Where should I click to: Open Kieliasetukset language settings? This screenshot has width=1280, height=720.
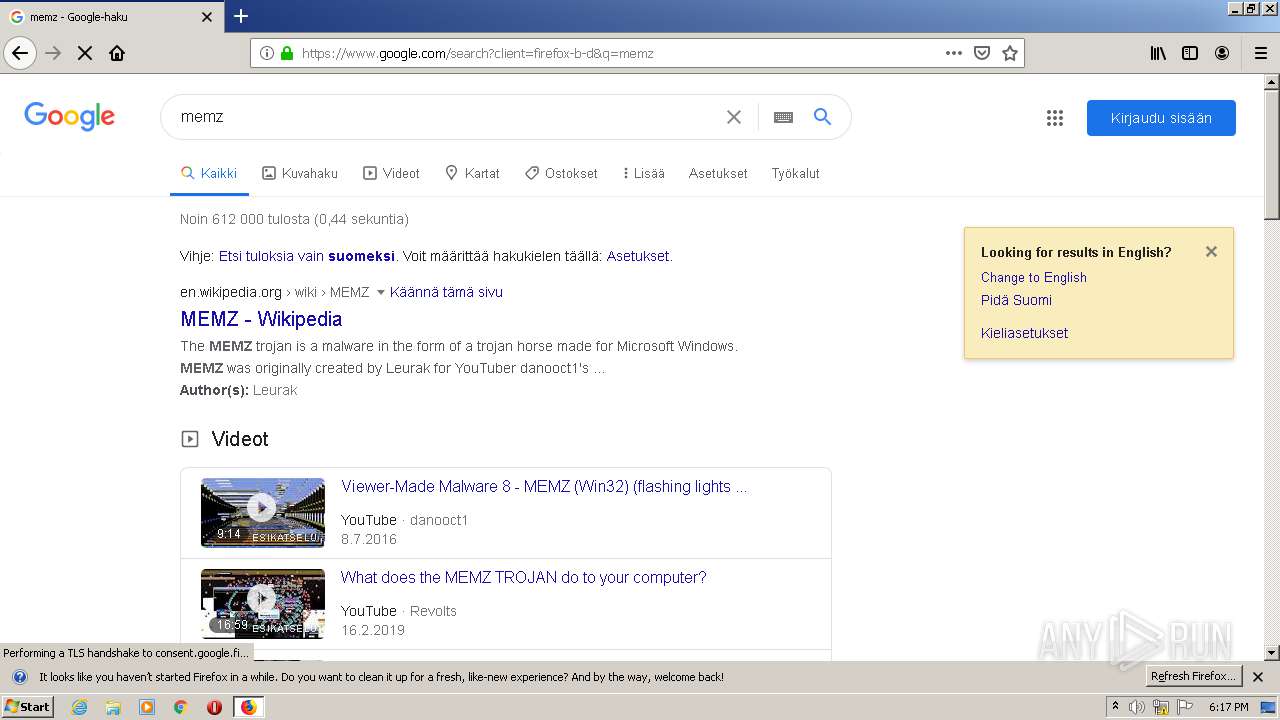point(1024,333)
